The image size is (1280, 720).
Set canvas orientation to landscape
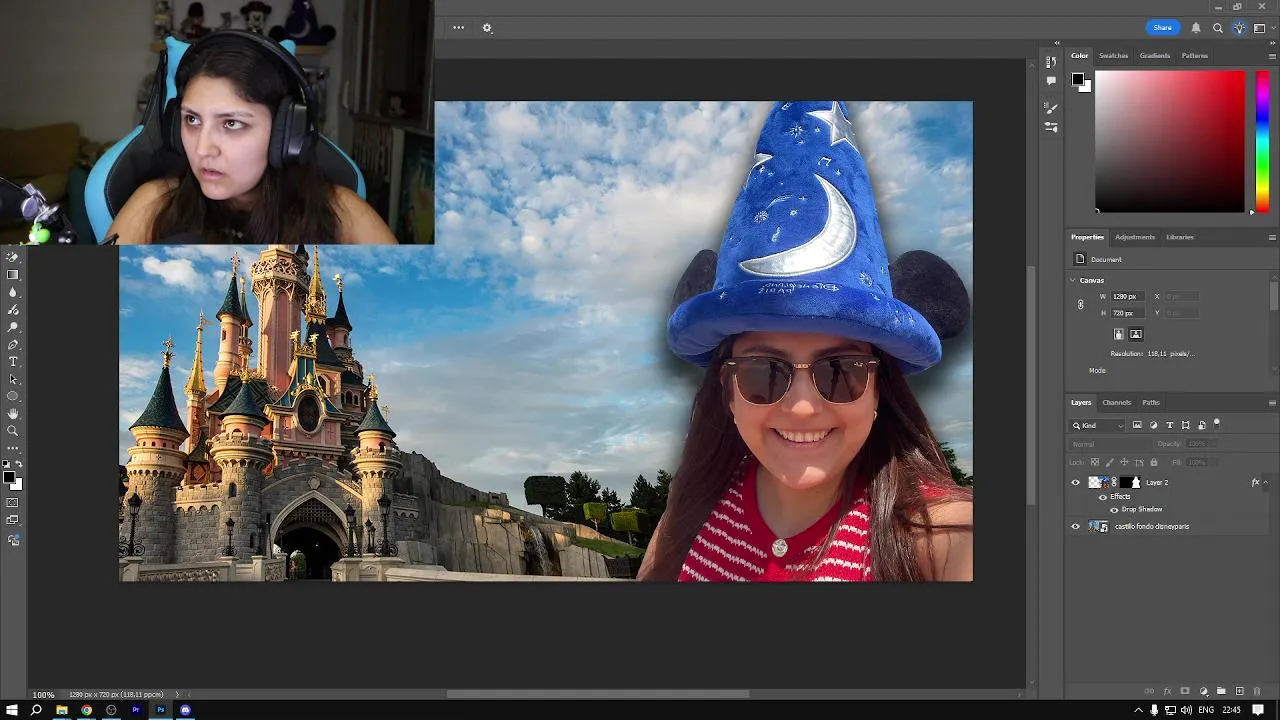[x=1135, y=334]
